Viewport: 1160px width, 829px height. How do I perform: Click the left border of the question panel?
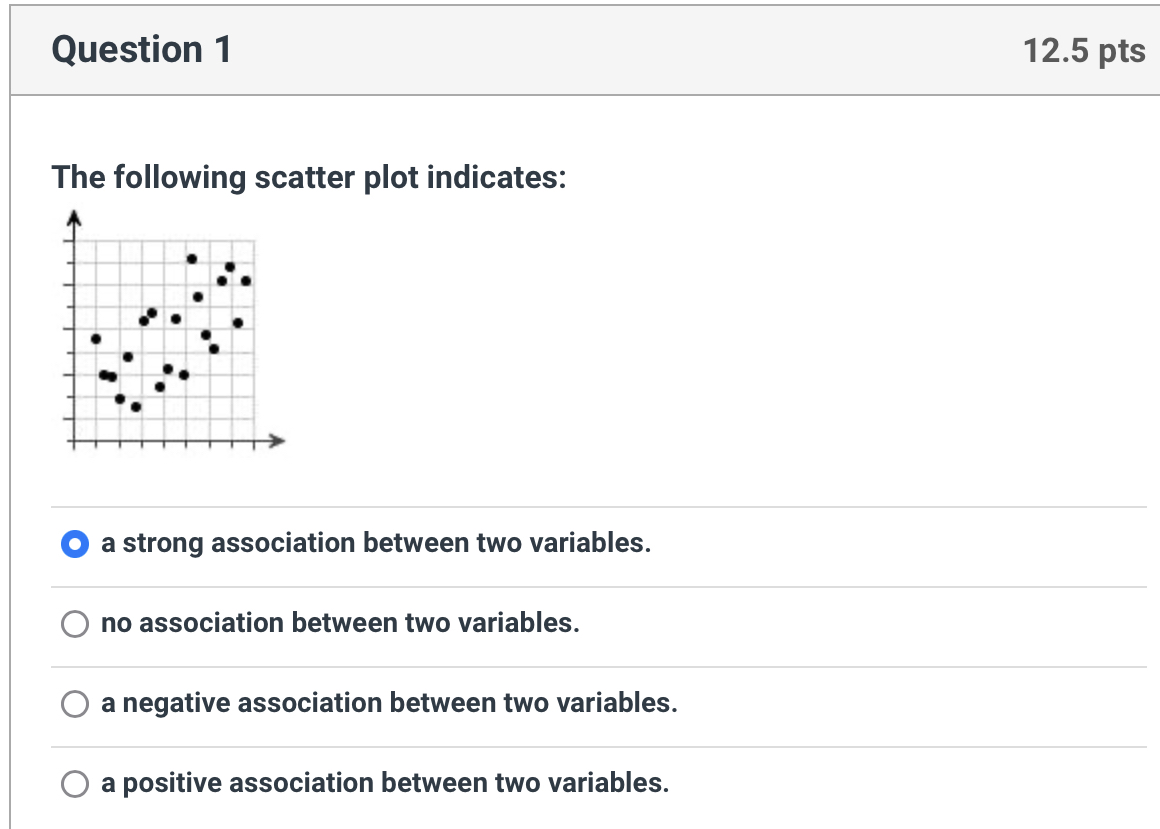tap(13, 400)
